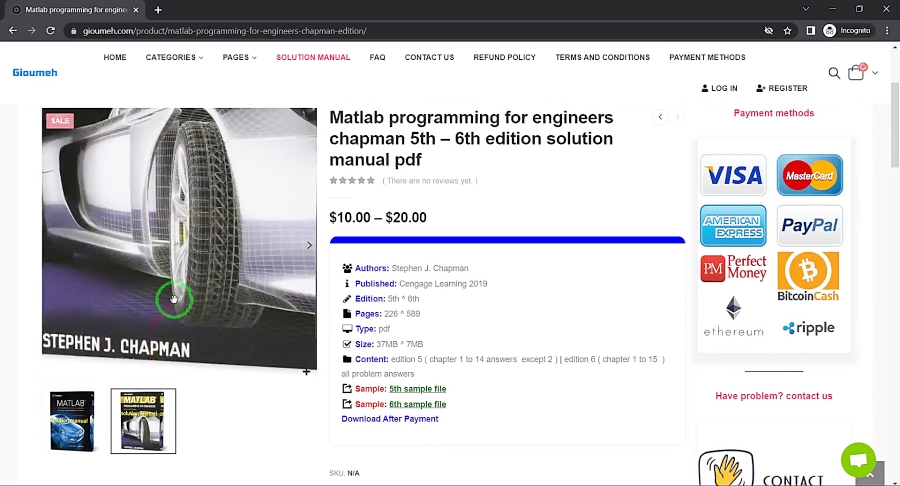This screenshot has height=486, width=900.
Task: Zoom product image with plus icon
Action: click(x=307, y=372)
